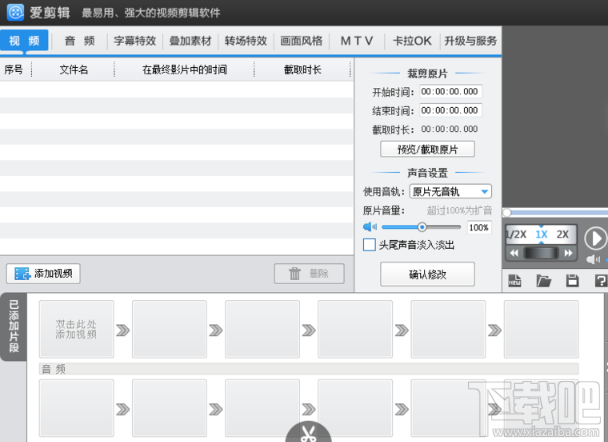Expand the 使用音轨 dropdown
The width and height of the screenshot is (608, 442).
click(x=450, y=191)
